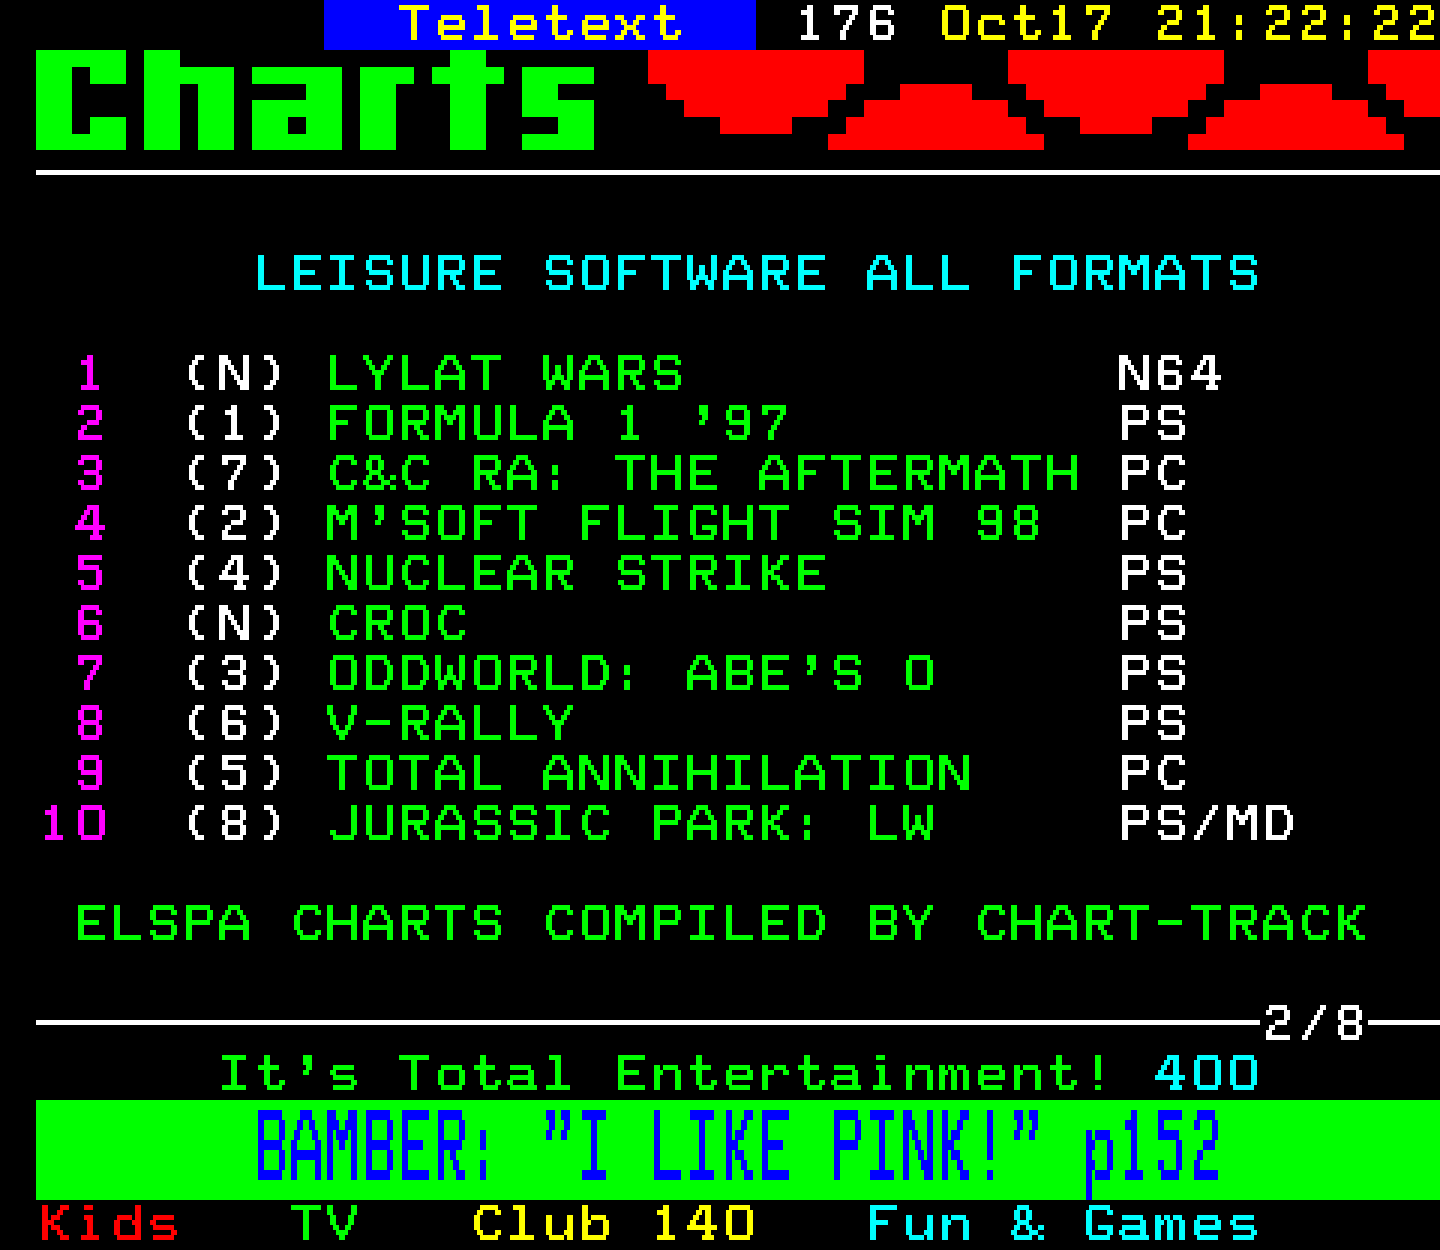The height and width of the screenshot is (1250, 1440).
Task: Select TOTAL ANNIHILATION chart entry
Action: [649, 774]
